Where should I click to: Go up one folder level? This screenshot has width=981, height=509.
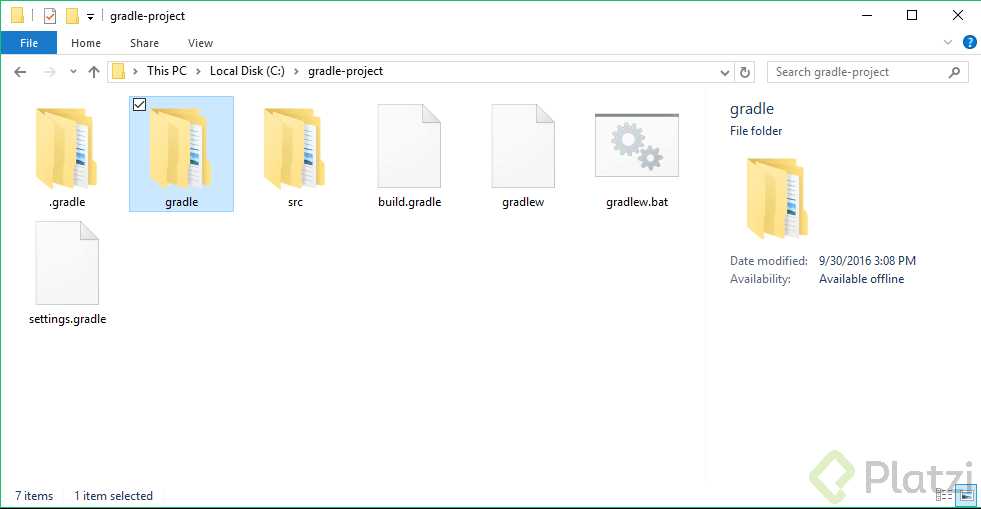(x=94, y=72)
